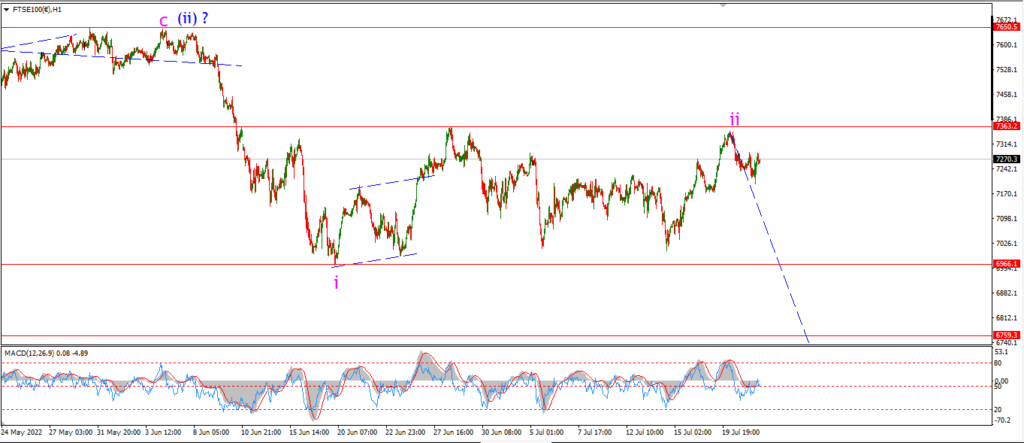Click the MACD 20 level label

point(999,410)
